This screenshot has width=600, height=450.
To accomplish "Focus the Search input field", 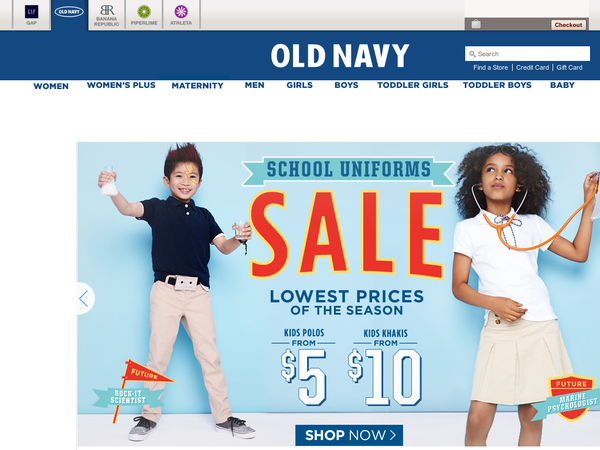I will tap(527, 54).
